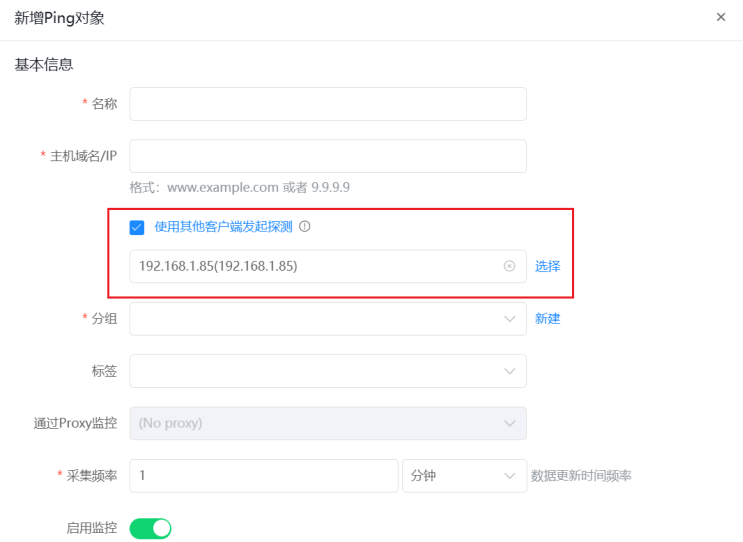Click the 通过Proxy监控 (No proxy) dropdown
The width and height of the screenshot is (743, 542).
328,423
